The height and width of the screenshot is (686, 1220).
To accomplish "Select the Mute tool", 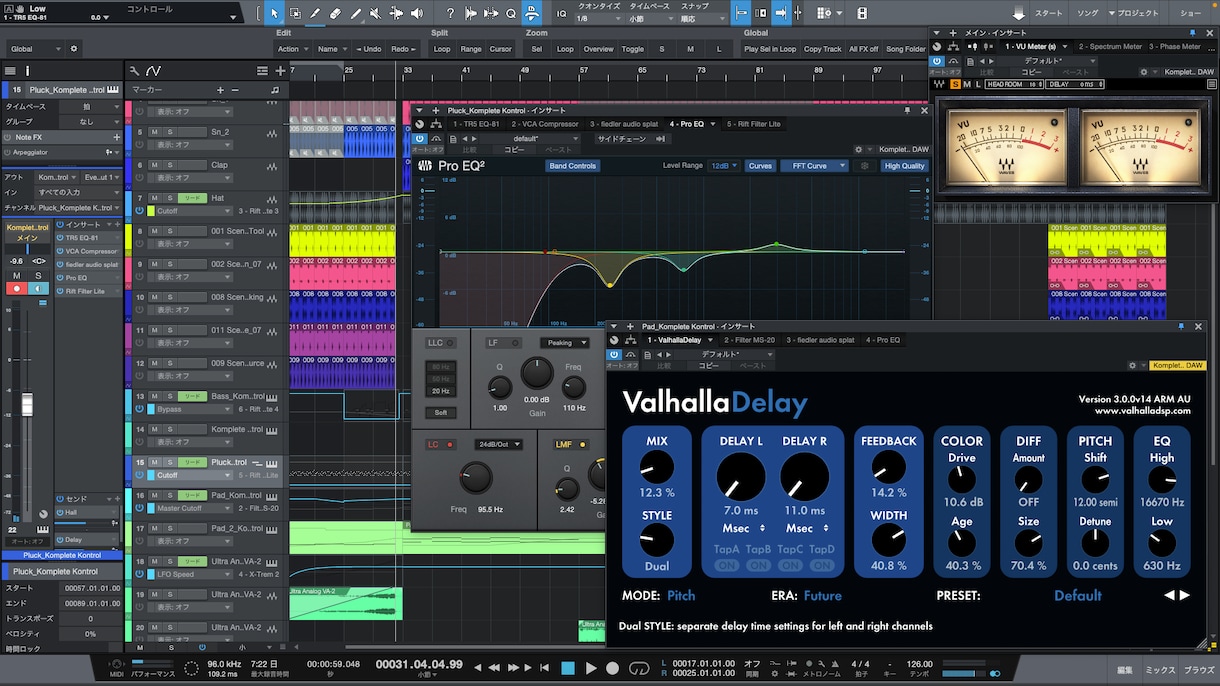I will point(375,14).
